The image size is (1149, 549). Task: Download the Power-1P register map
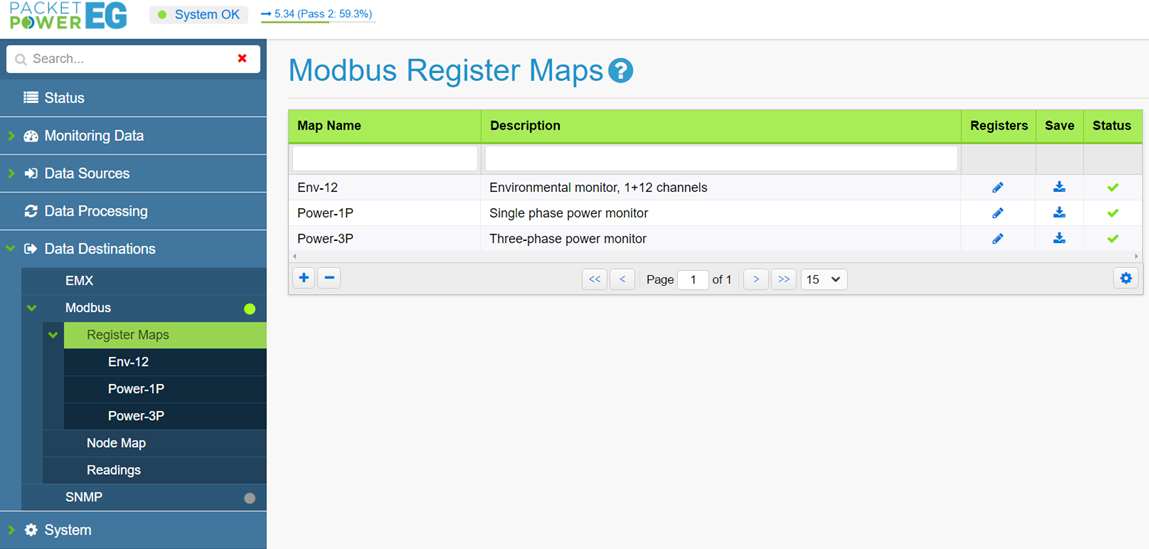1059,213
